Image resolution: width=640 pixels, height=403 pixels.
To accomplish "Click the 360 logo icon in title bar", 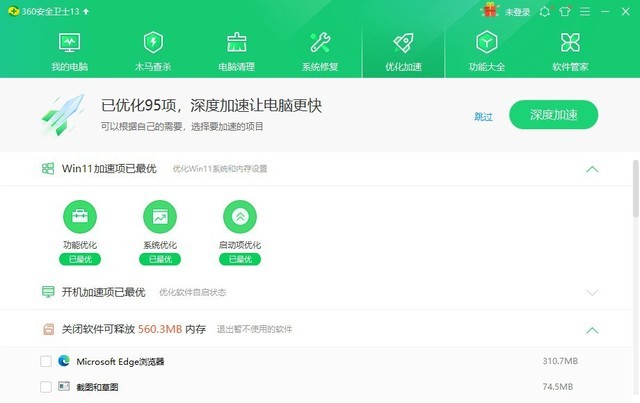I will 13,11.
